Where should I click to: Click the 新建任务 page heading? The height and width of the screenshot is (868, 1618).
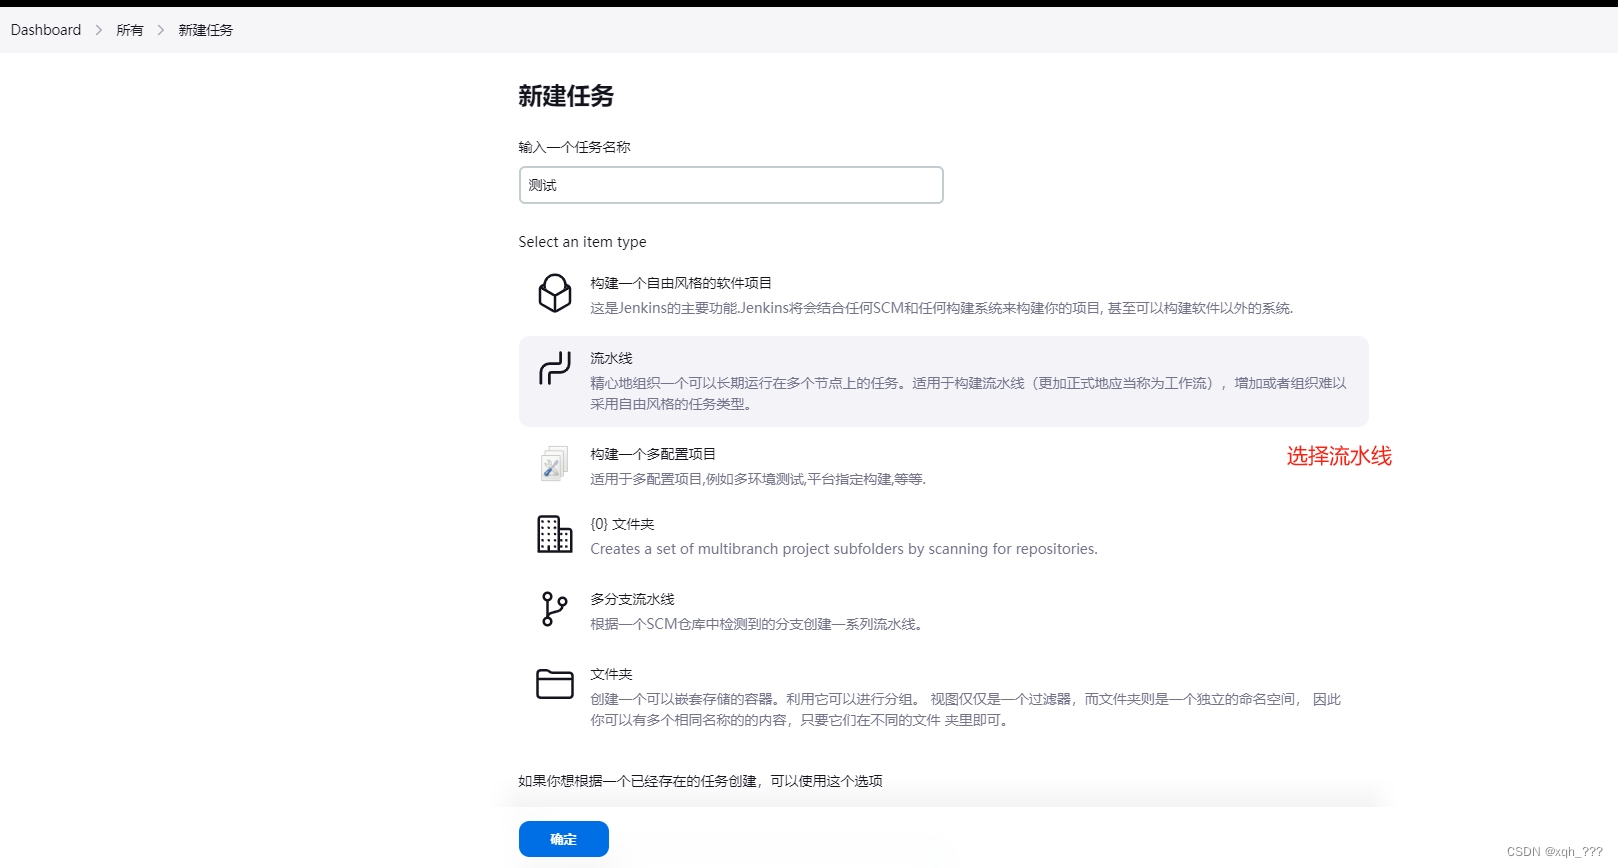tap(566, 96)
